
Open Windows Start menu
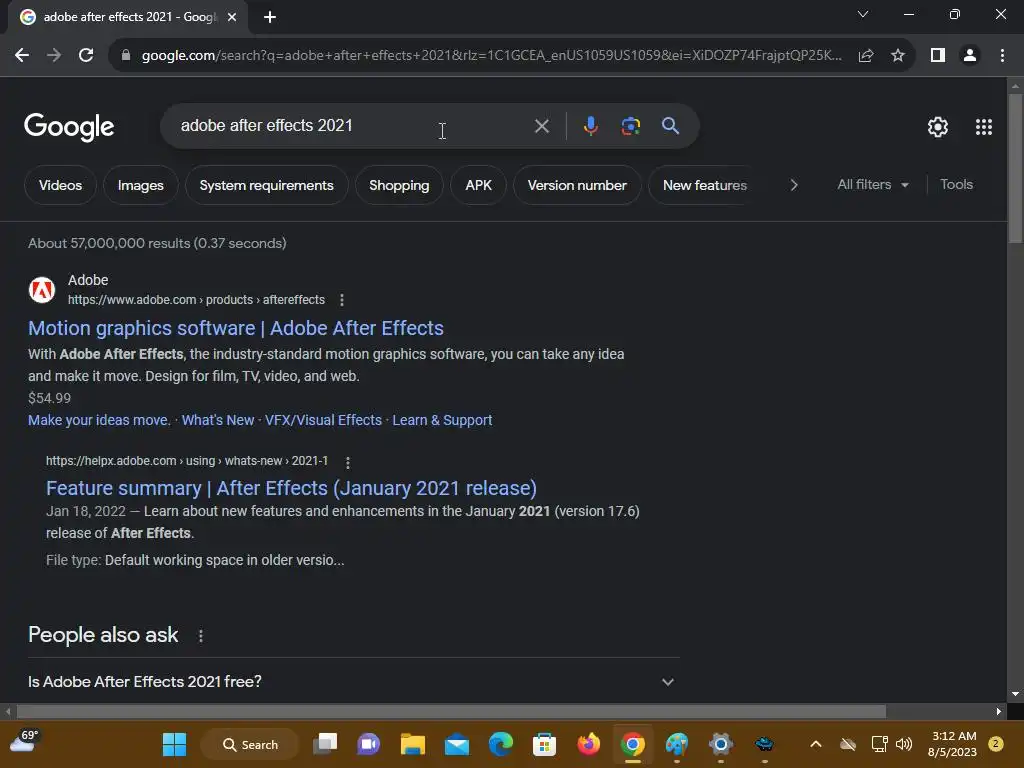(174, 744)
